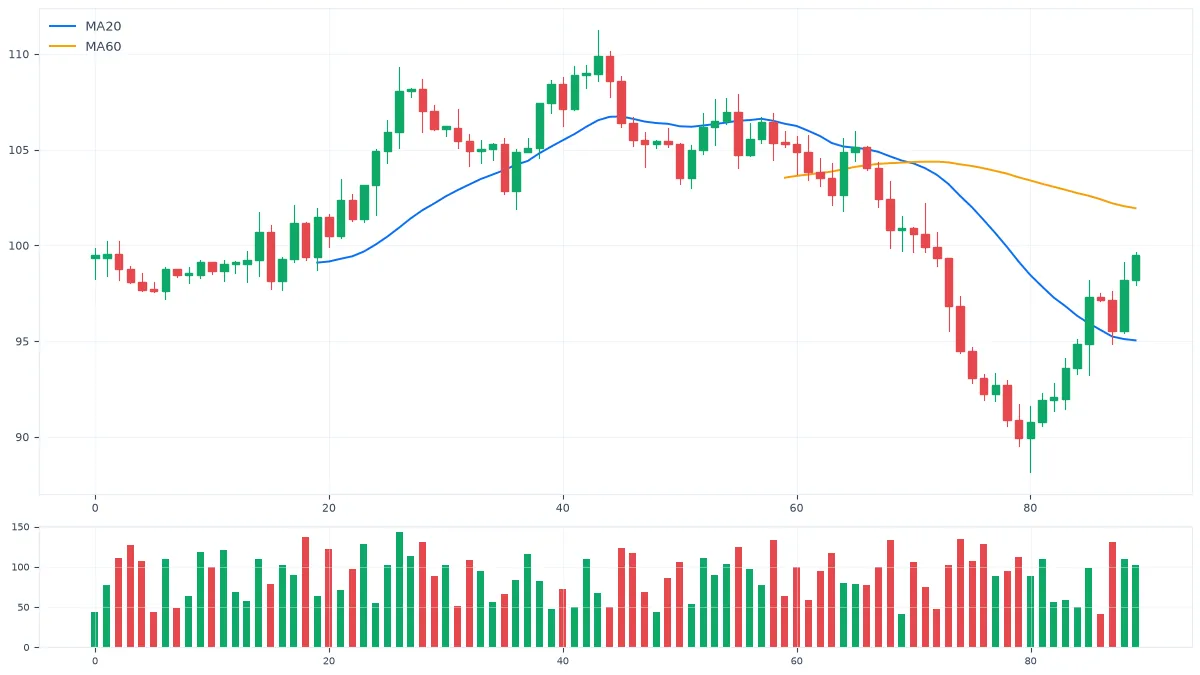
Task: Toggle the MA20 legend entry
Action: [x=85, y=26]
